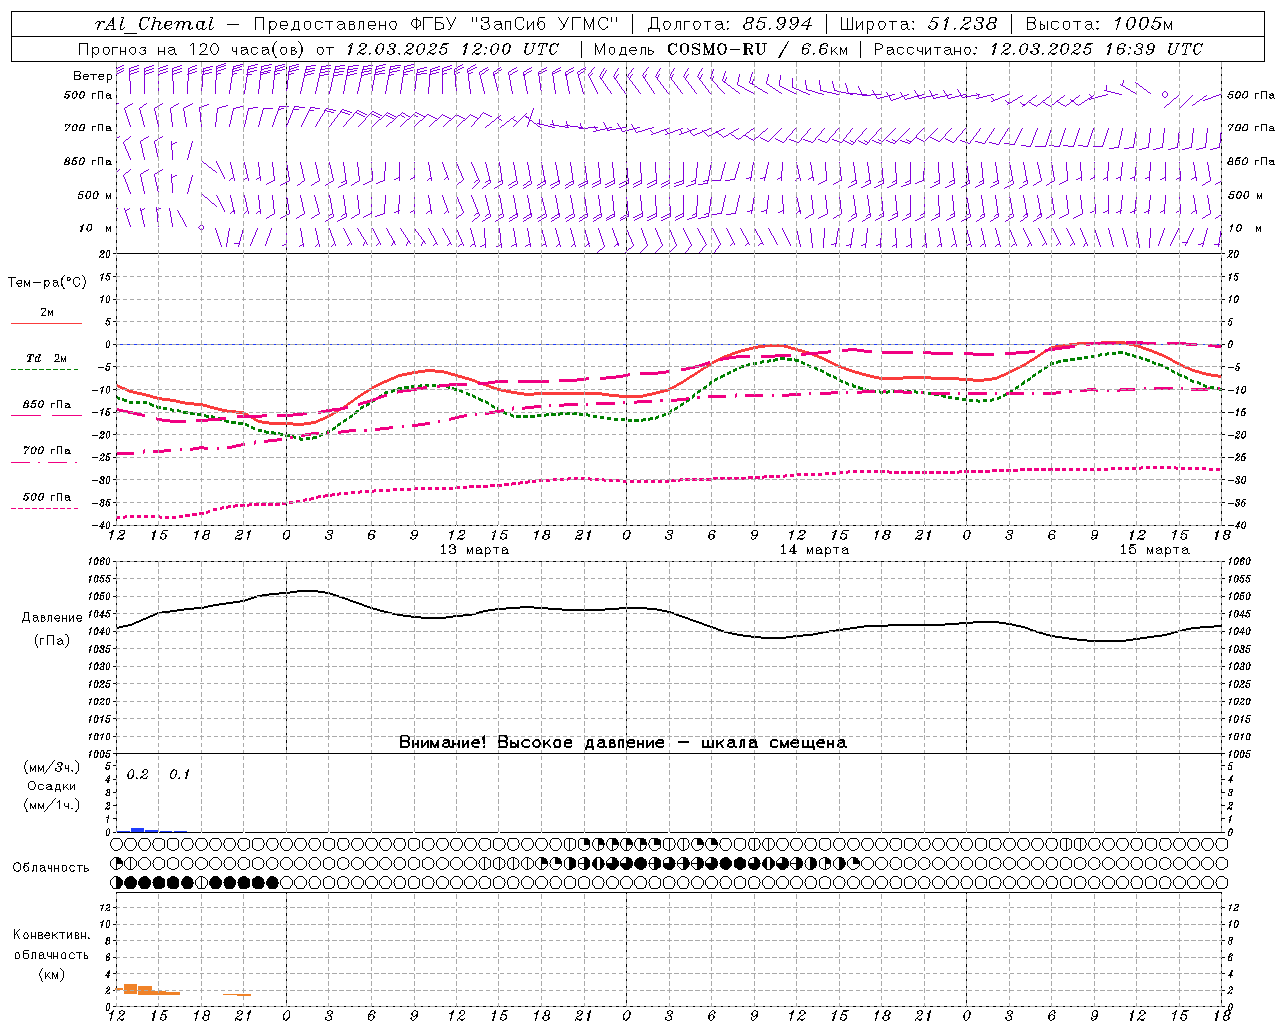Click the "Облачность" cloud cover label
1280x1024 pixels.
tap(51, 868)
